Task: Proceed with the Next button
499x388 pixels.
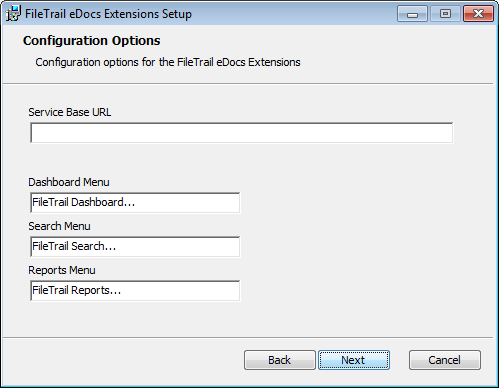Action: pos(354,360)
